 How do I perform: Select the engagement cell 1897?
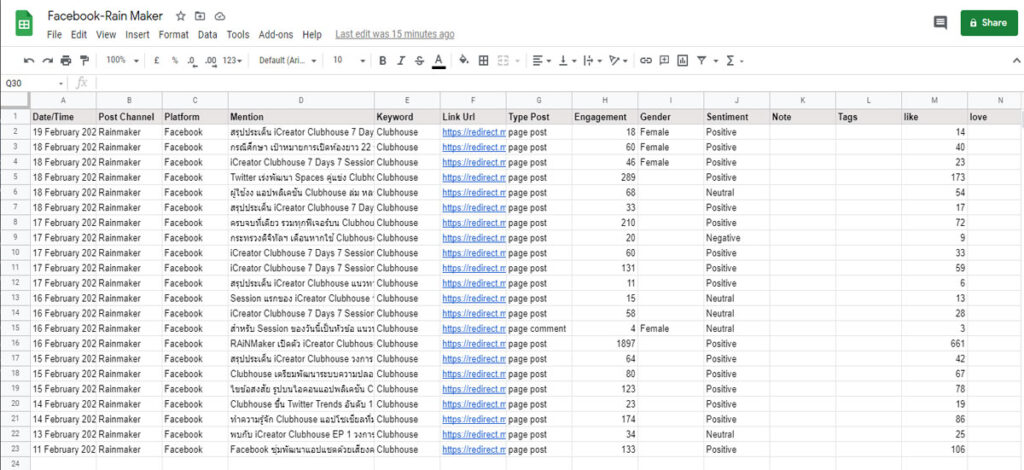click(605, 343)
